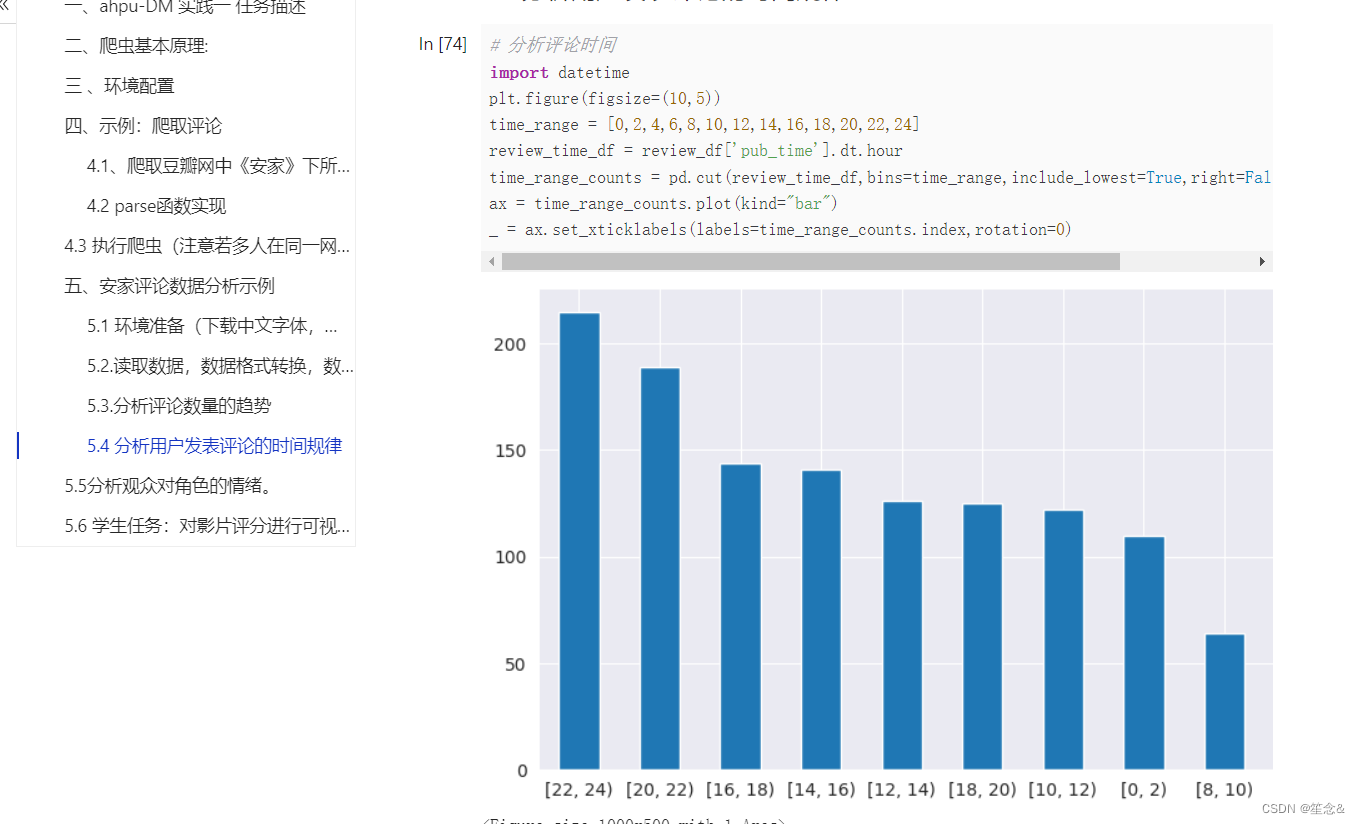Select 4.1 爬取豆瓣网中《安家》 entry
The image size is (1360, 824).
[x=218, y=166]
